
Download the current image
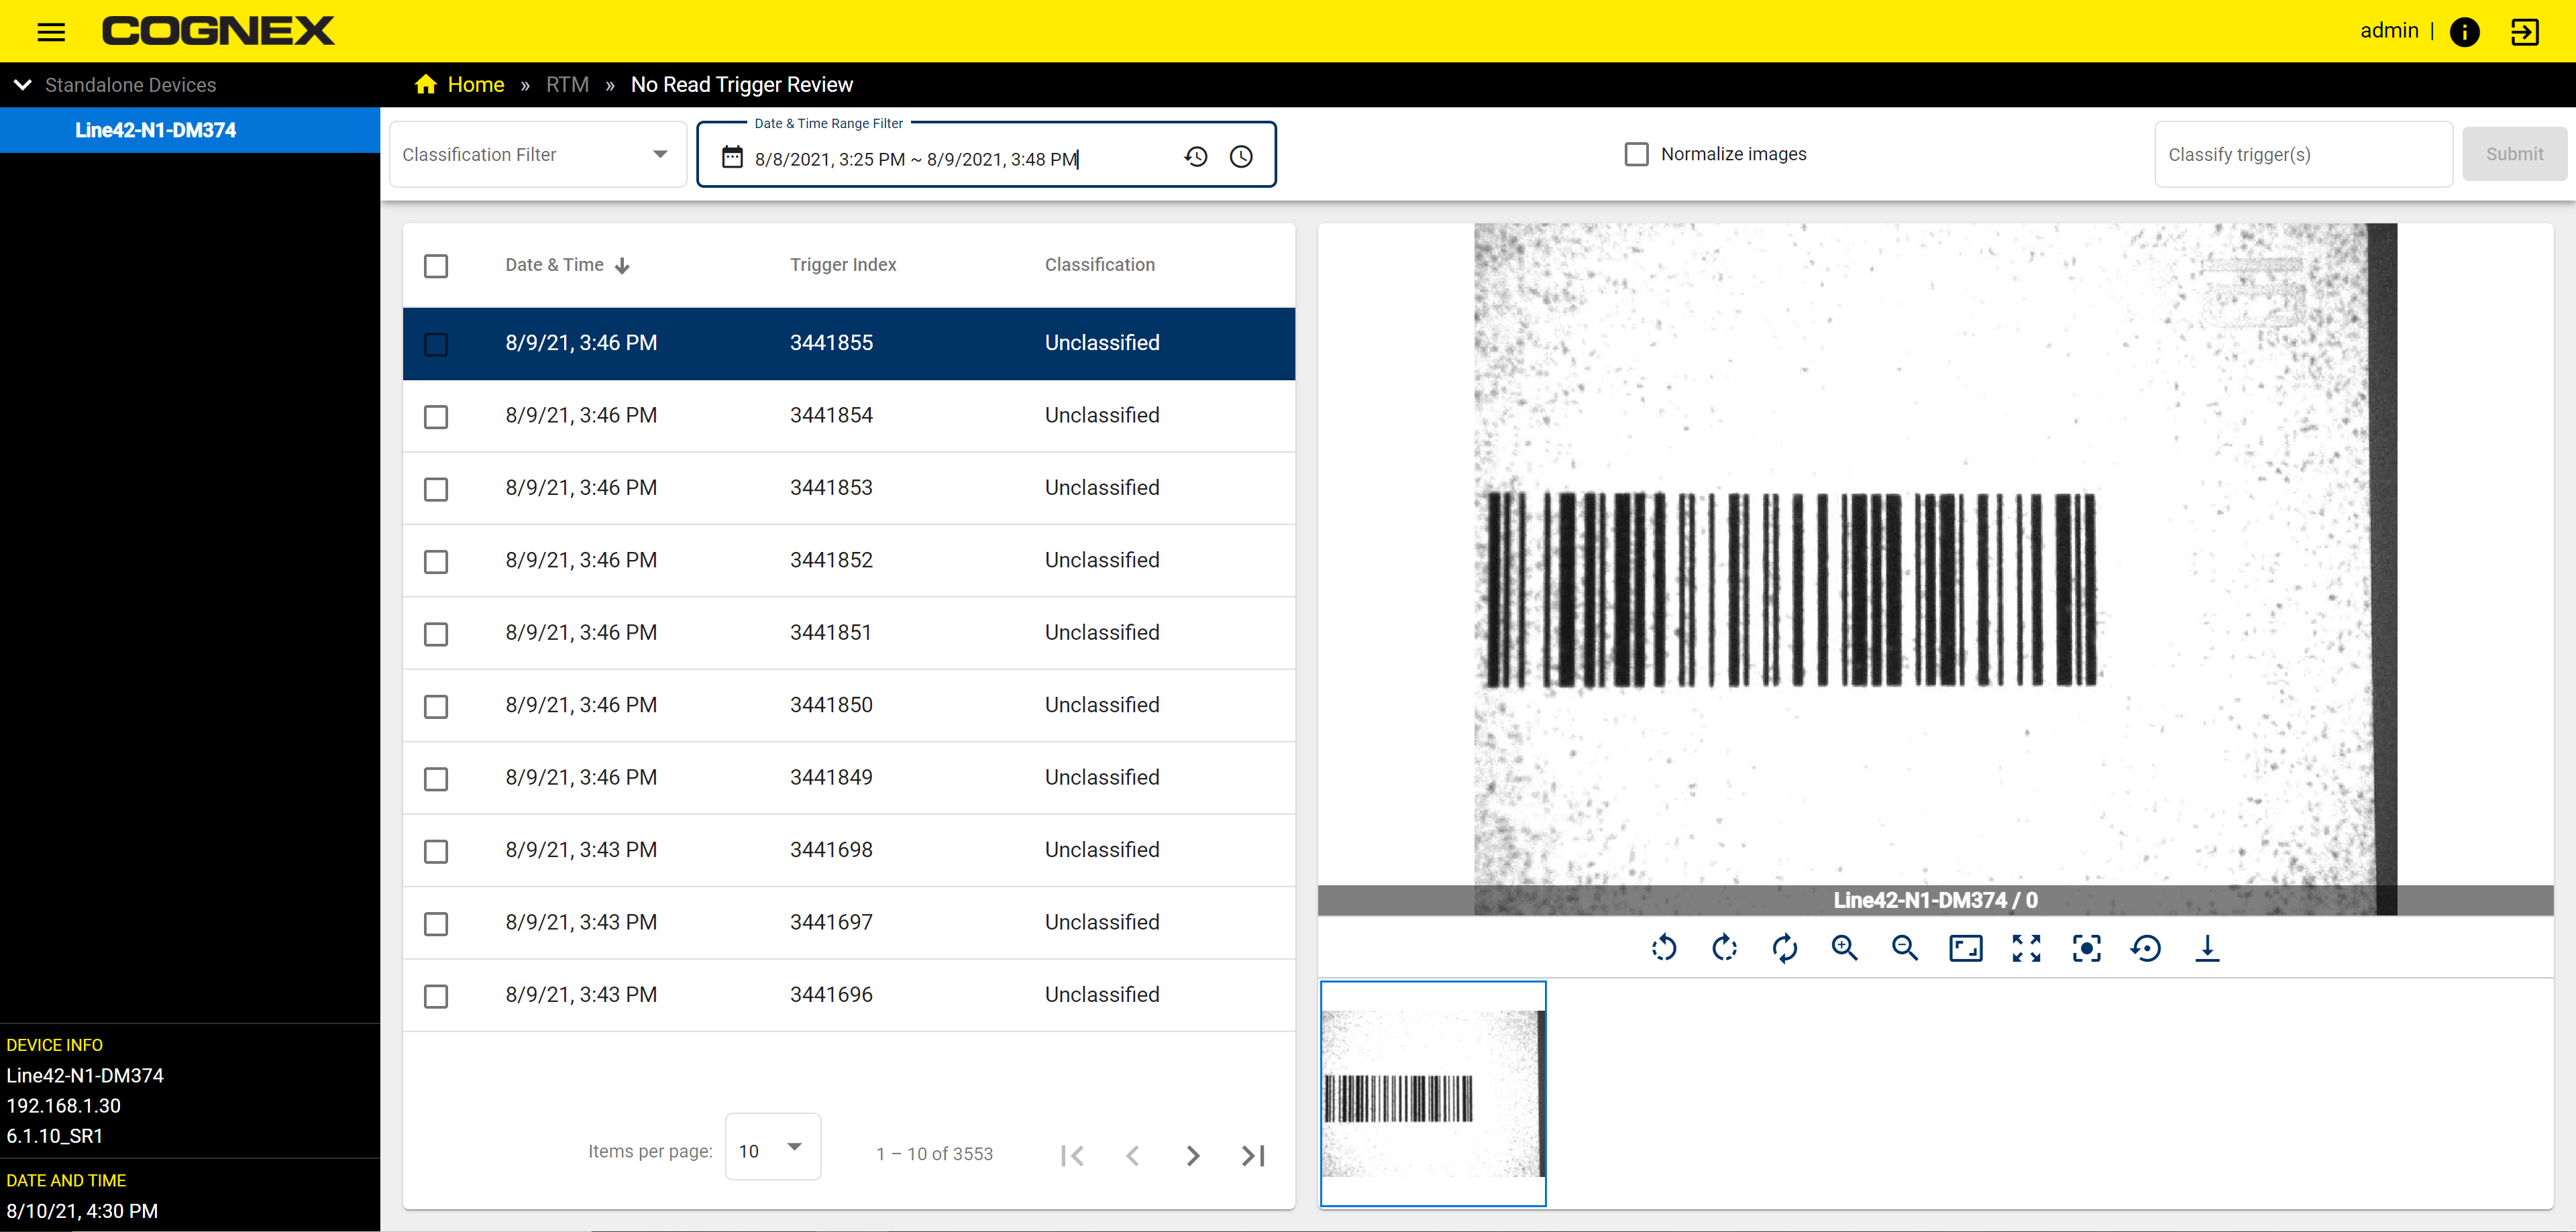[x=2207, y=947]
